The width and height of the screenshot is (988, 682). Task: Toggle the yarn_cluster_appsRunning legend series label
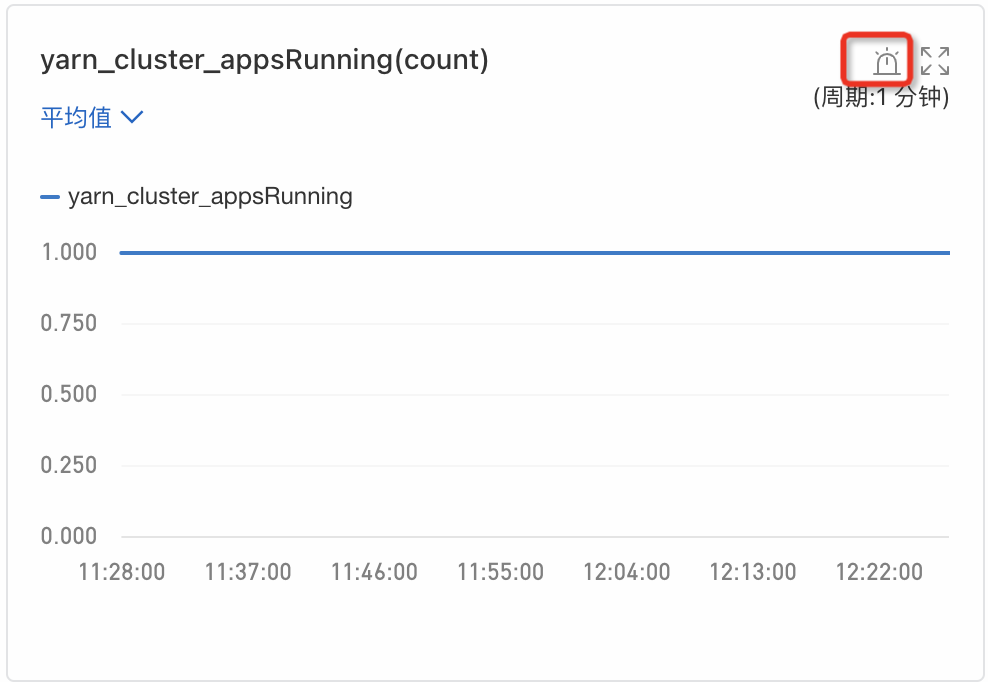[210, 196]
